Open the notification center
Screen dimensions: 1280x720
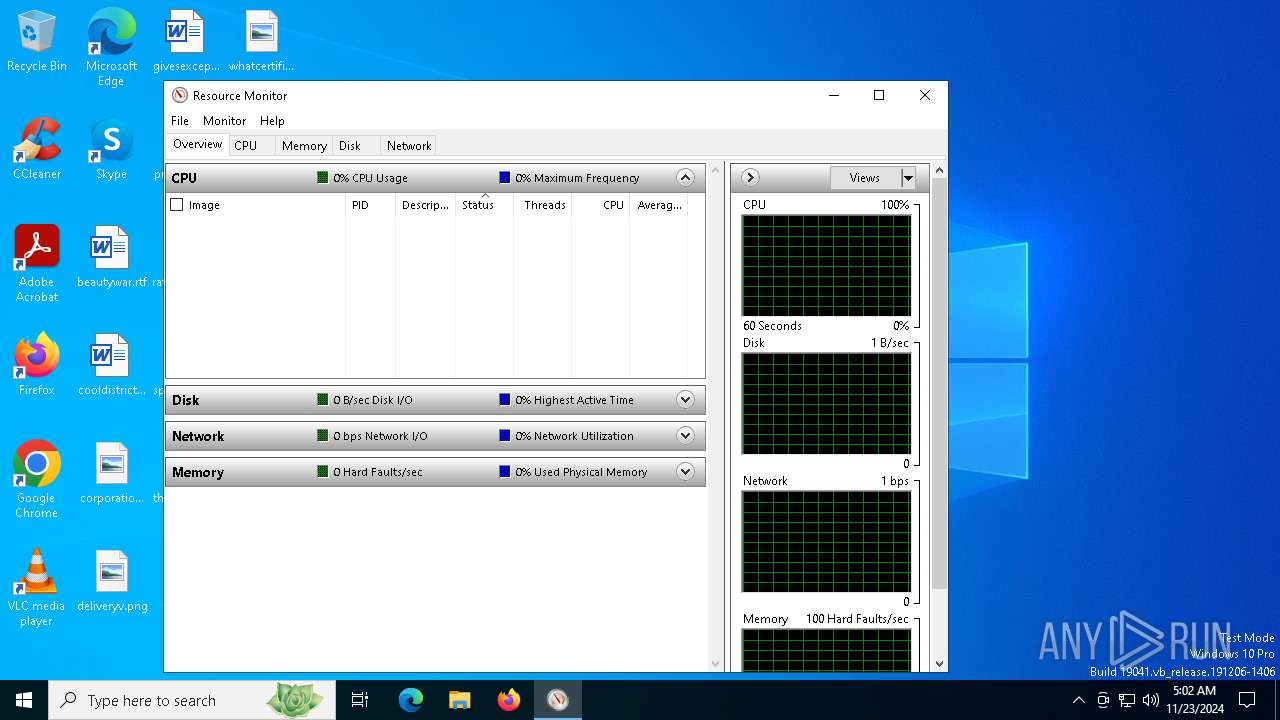click(x=1247, y=700)
